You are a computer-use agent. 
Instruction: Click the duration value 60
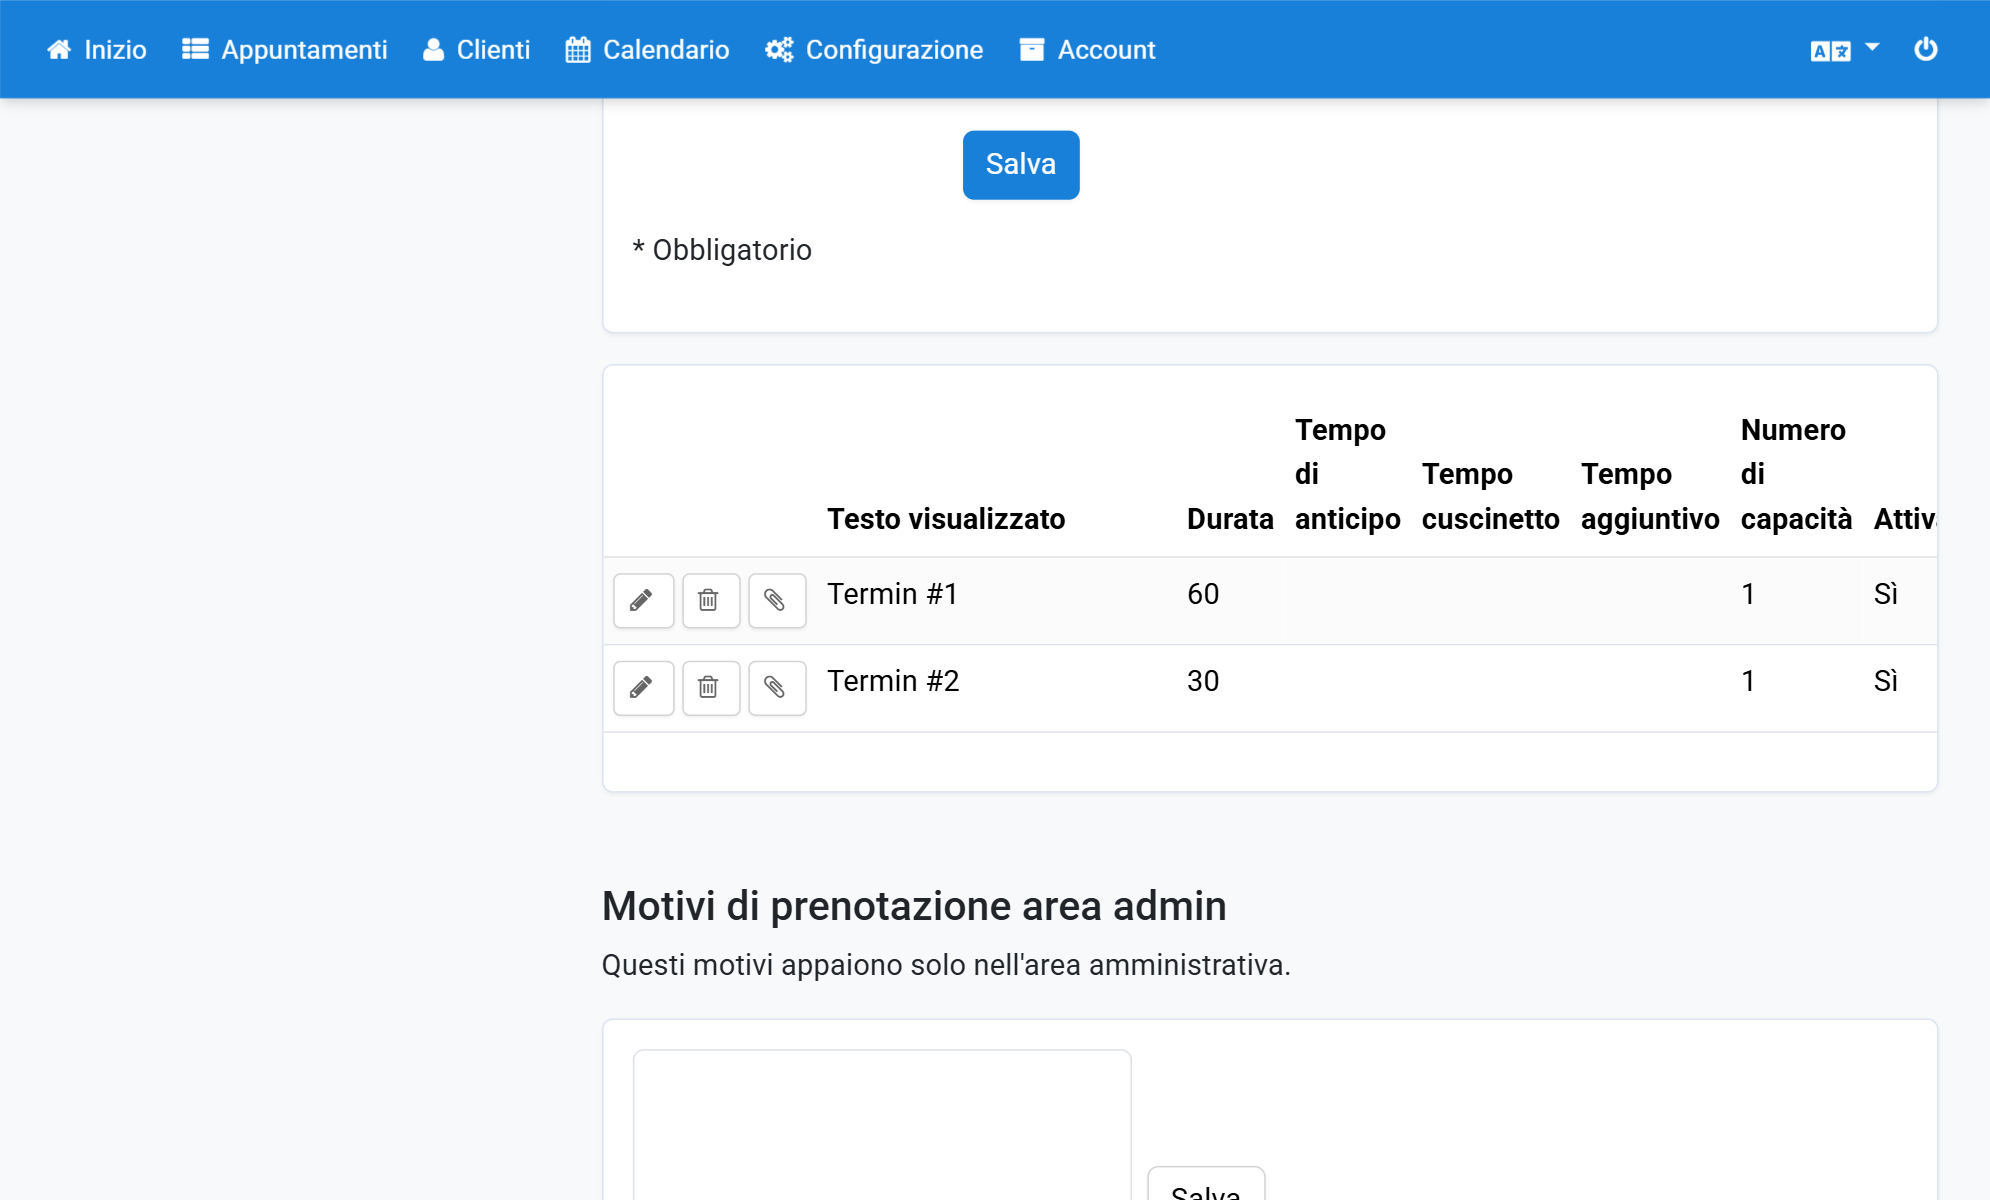[x=1203, y=594]
